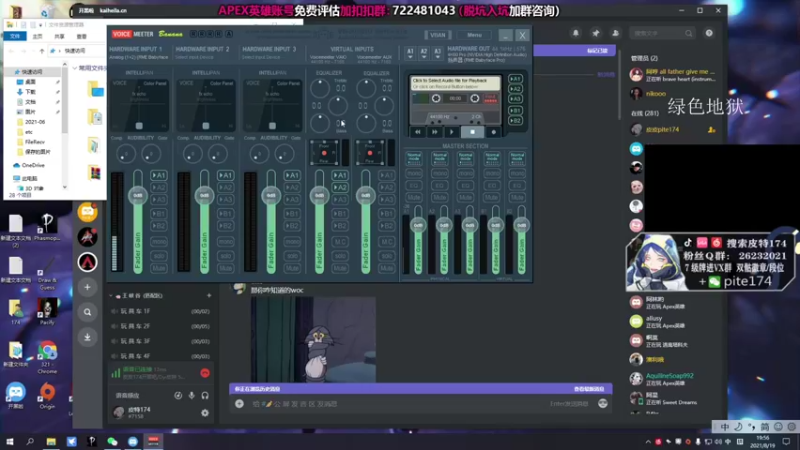Toggle B2 routing on Hardware Input 2
The height and width of the screenshot is (450, 800).
coord(226,226)
